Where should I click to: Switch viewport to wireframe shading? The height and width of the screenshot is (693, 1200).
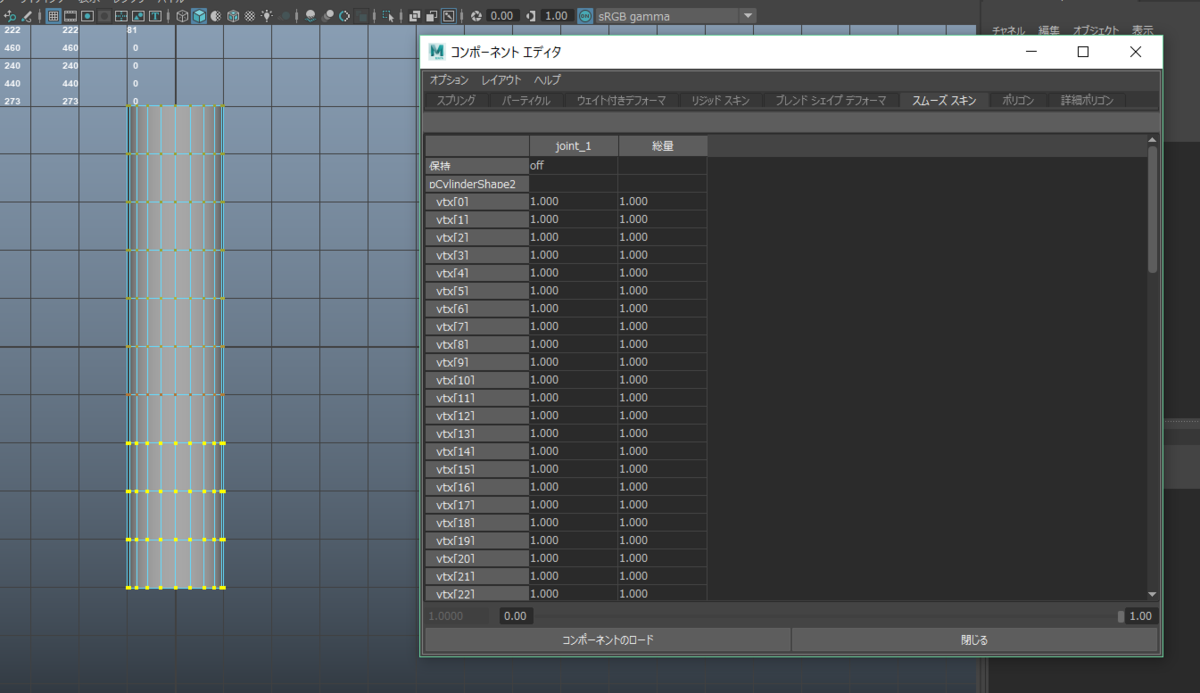coord(183,16)
